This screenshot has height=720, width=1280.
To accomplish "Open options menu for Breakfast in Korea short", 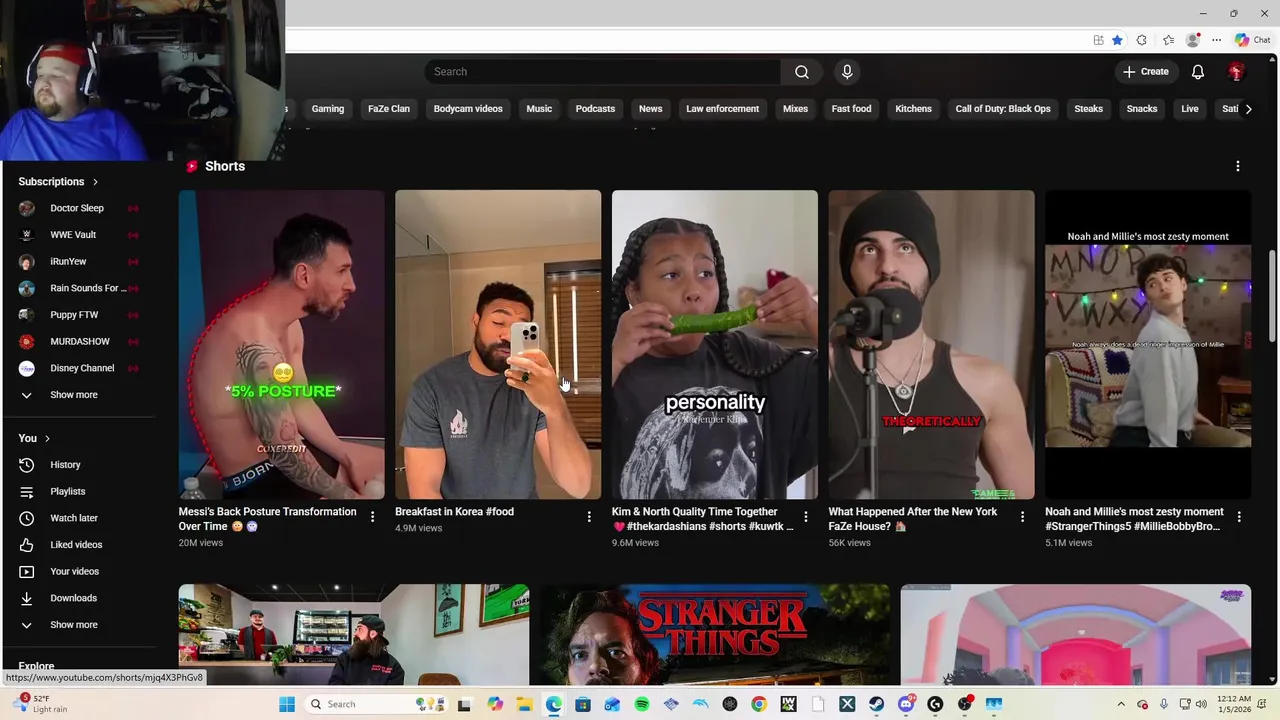I will point(589,517).
